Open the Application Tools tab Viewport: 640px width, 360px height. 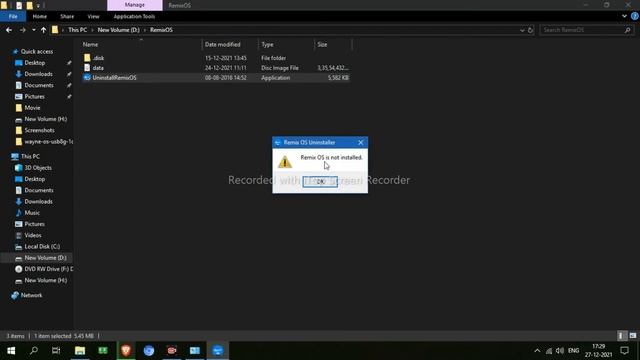[x=134, y=16]
